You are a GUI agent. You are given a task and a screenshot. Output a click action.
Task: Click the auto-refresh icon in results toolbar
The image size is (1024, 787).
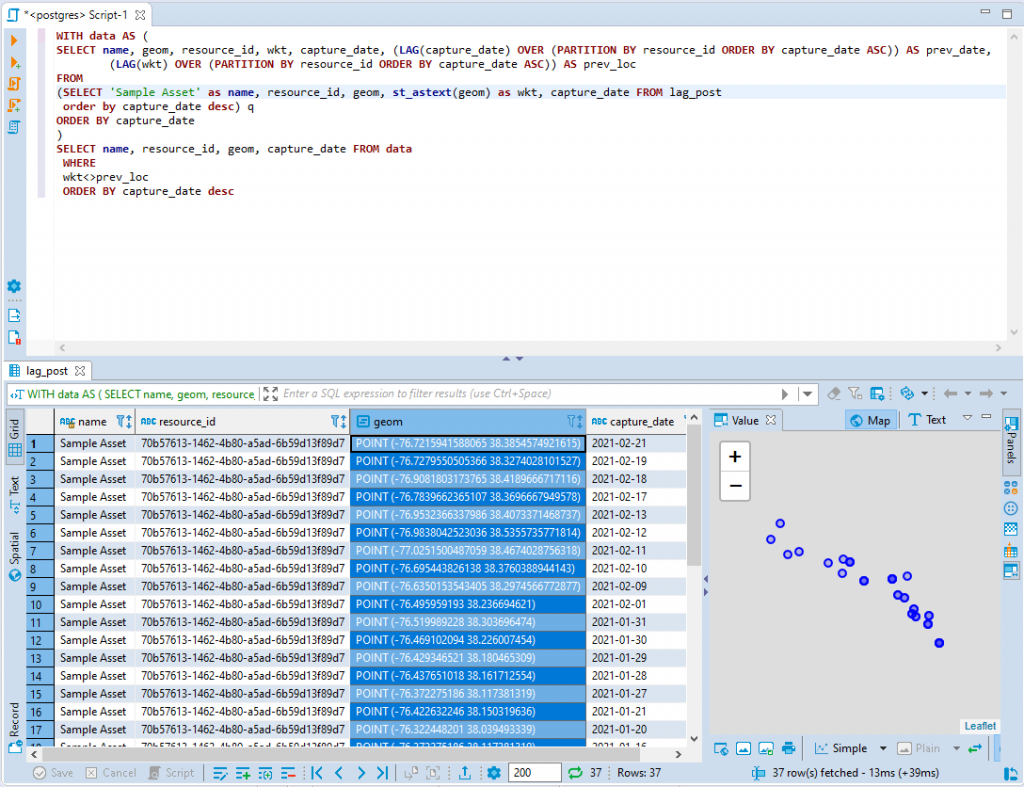[x=907, y=393]
